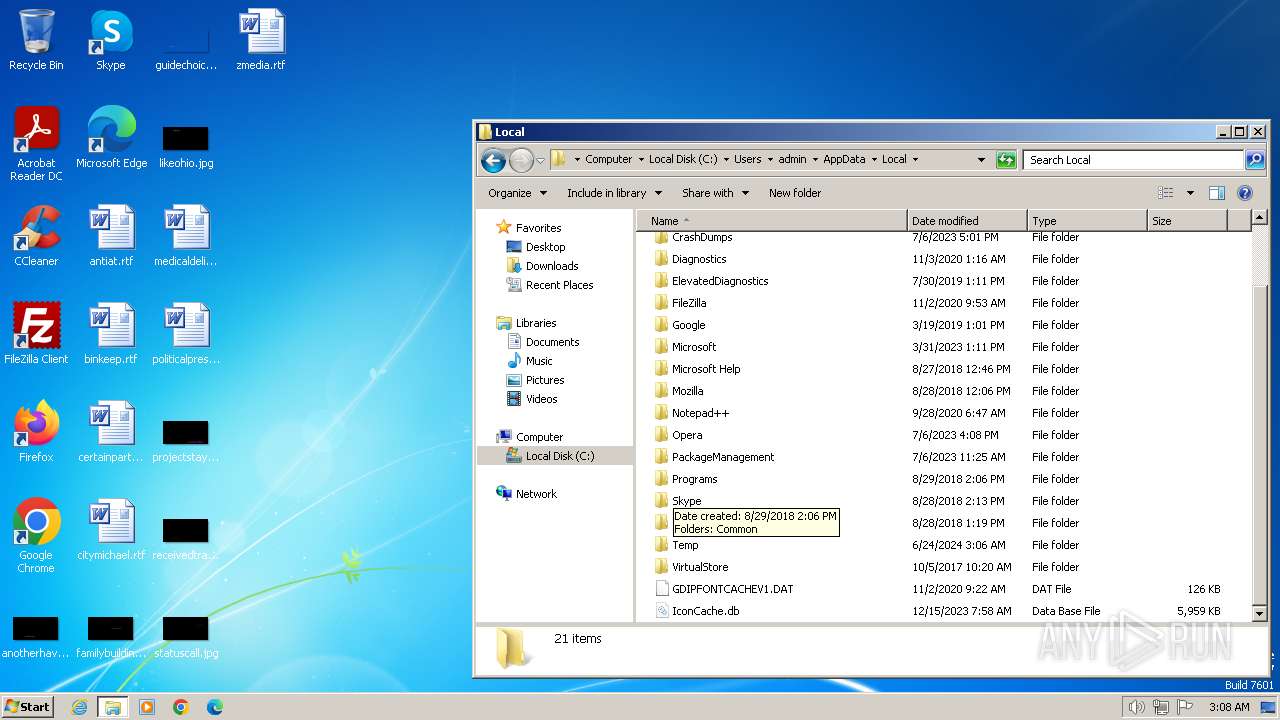Click the Explorer Back arrow button

[493, 160]
